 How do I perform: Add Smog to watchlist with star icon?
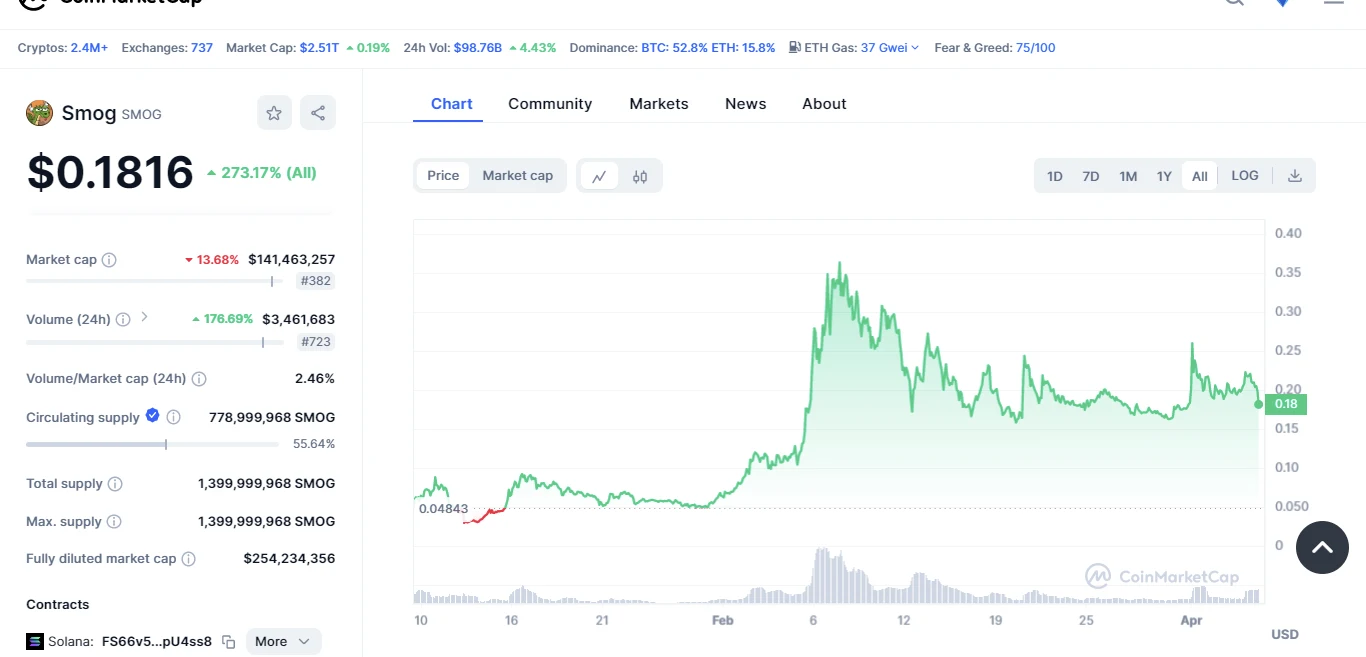[x=274, y=113]
